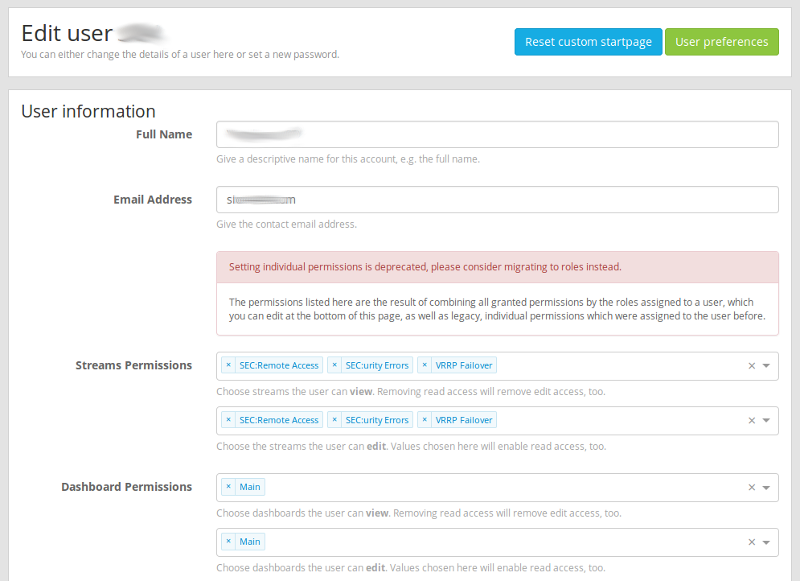The image size is (800, 581).
Task: Remove Main from dashboard view permissions
Action: click(x=228, y=487)
